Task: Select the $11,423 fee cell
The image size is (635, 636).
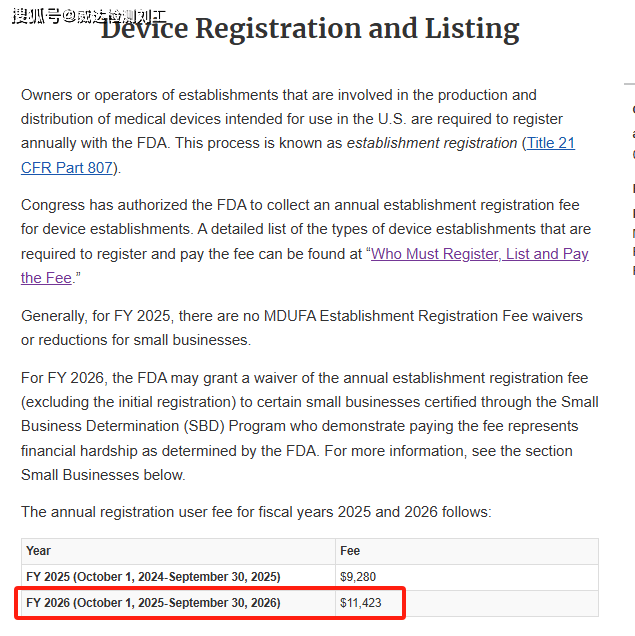Action: (x=361, y=603)
